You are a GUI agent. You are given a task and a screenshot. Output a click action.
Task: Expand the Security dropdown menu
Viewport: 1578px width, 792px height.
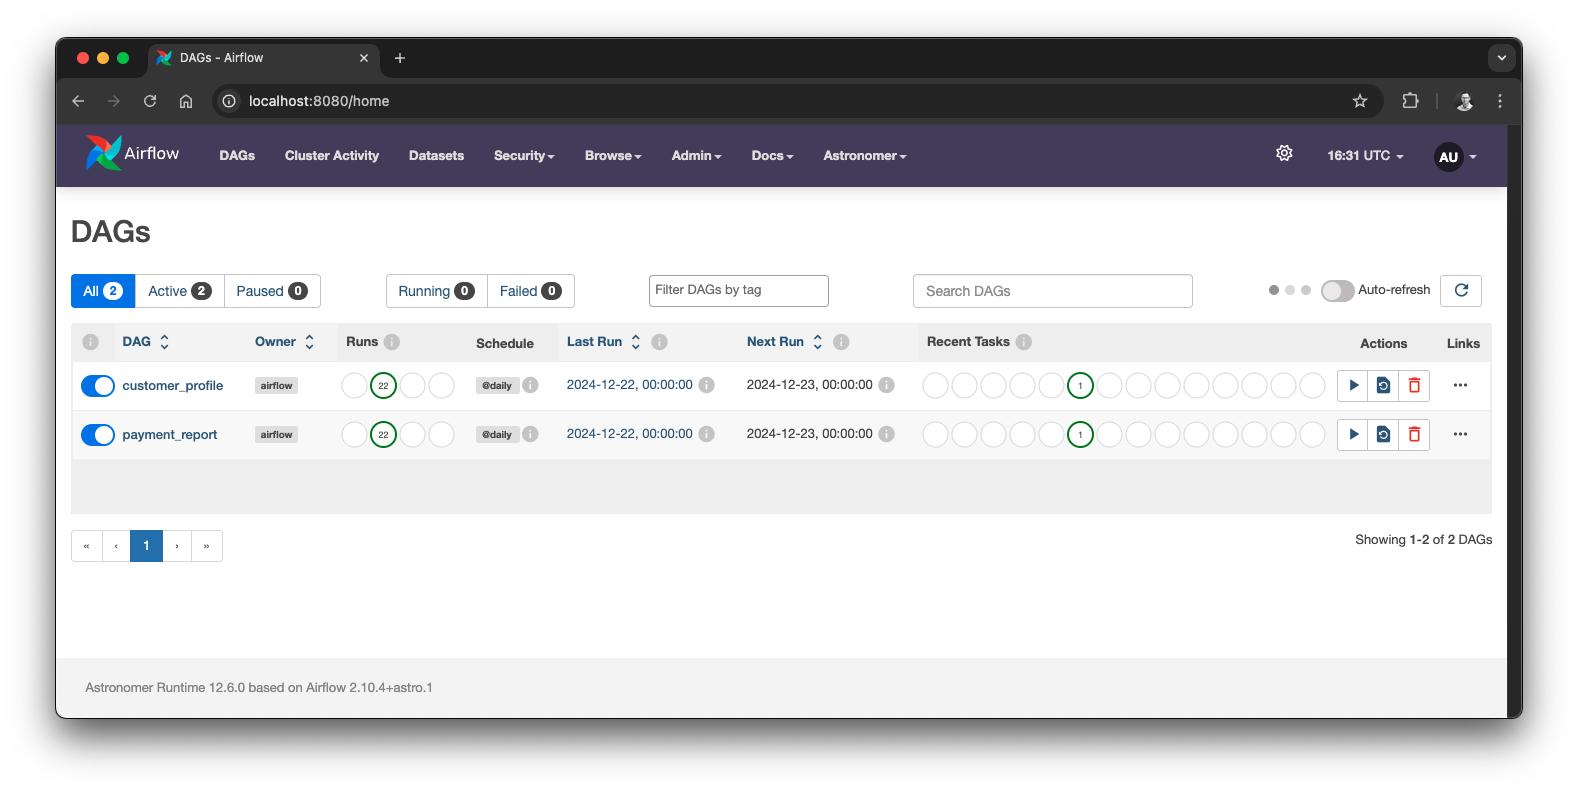pos(523,156)
